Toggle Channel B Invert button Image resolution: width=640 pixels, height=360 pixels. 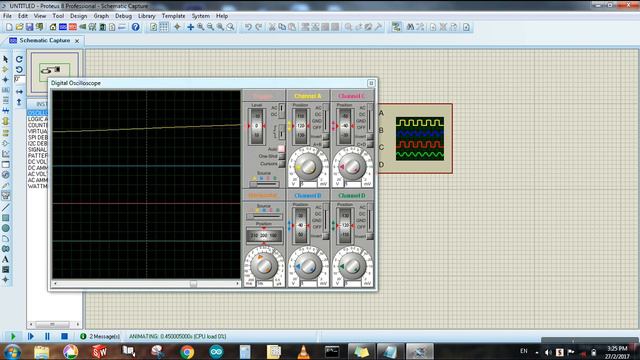[326, 236]
